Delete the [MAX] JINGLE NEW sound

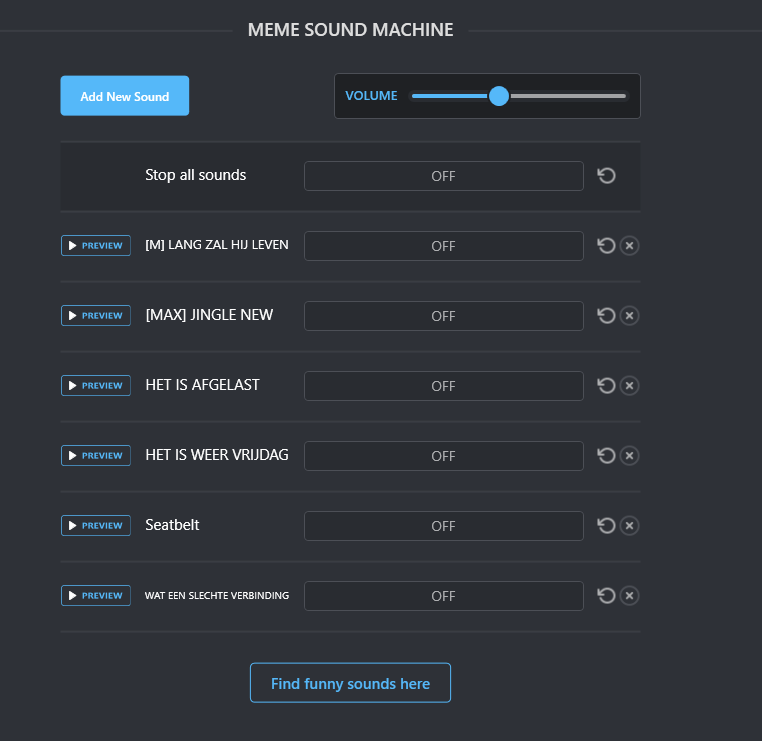coord(629,316)
